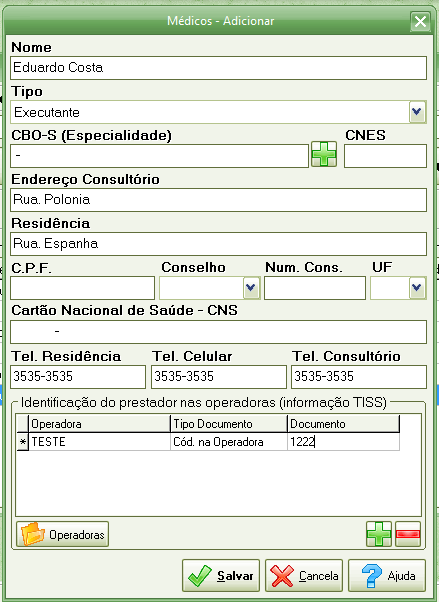Expand the Tipo dropdown arrow
This screenshot has width=439, height=602.
417,112
